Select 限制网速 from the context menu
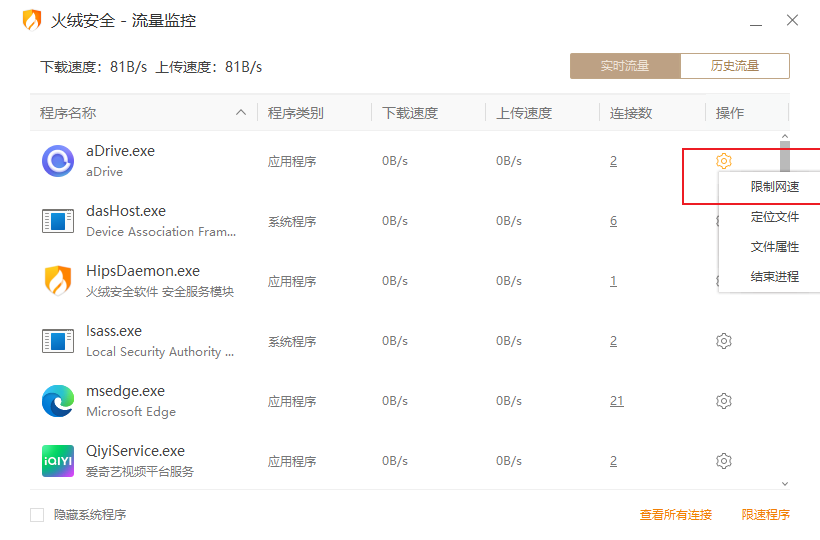 pyautogui.click(x=774, y=187)
